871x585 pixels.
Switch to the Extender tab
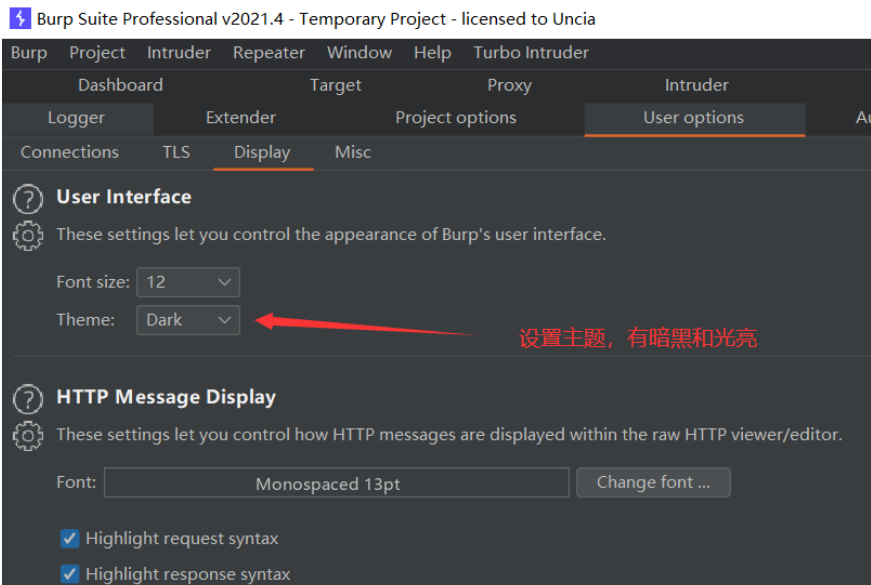click(241, 118)
